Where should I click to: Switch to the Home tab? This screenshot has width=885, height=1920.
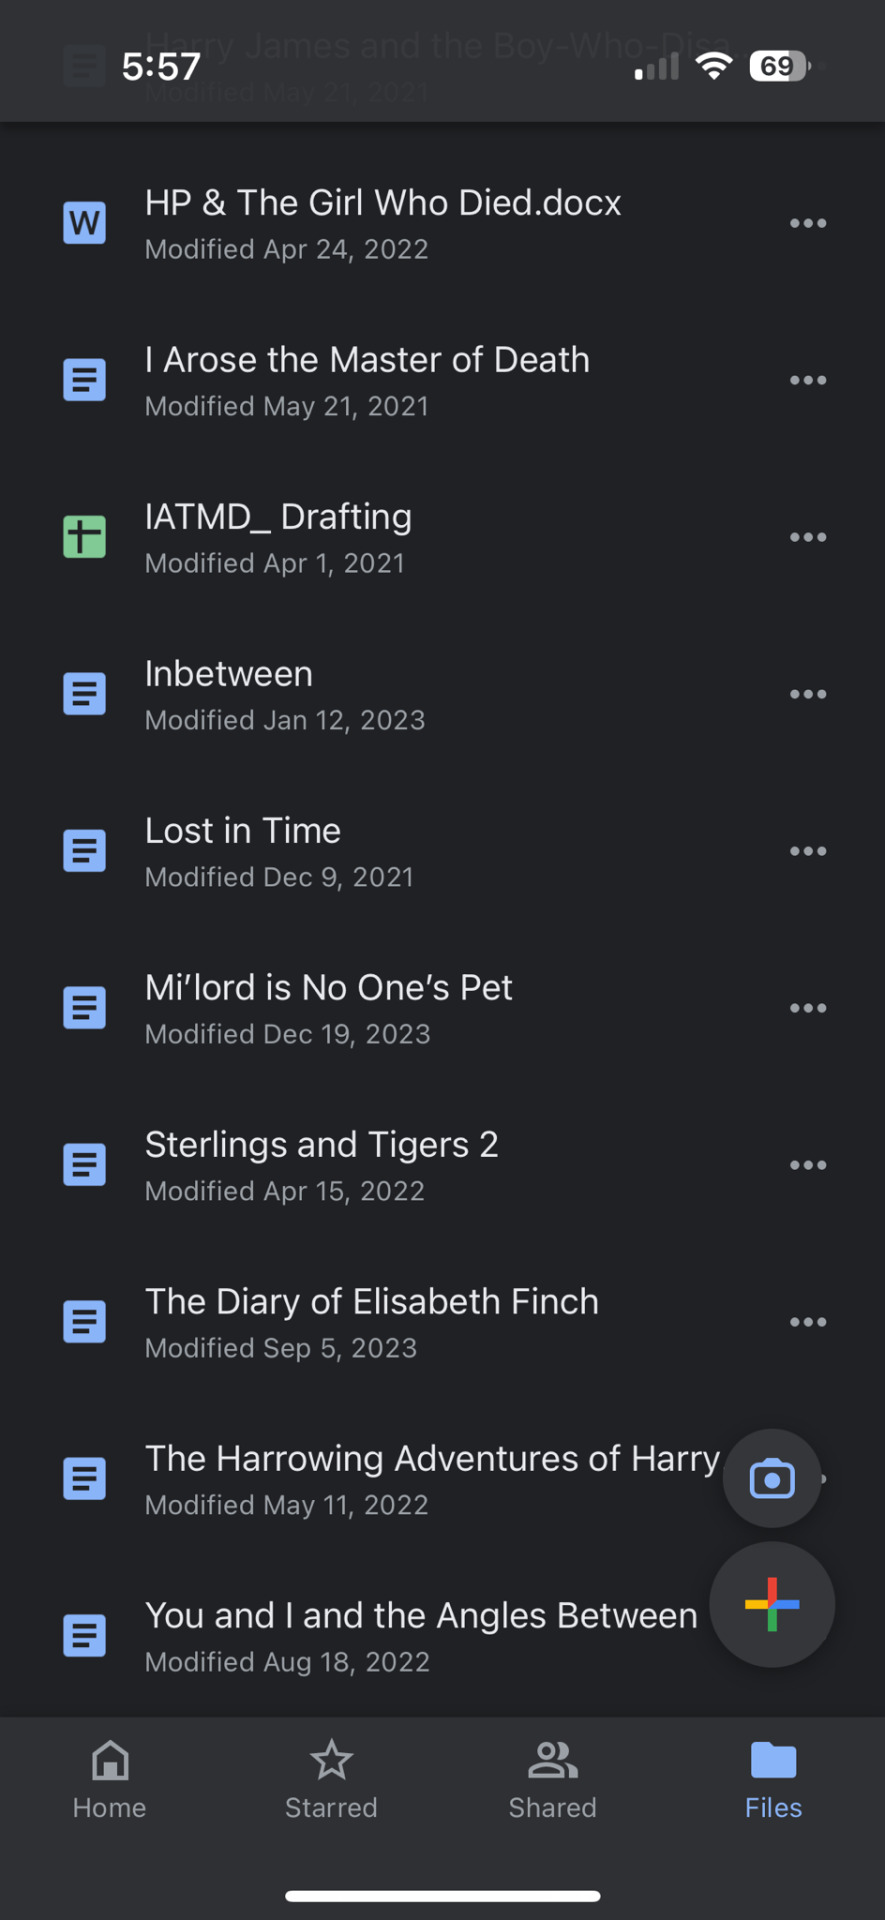(x=110, y=1781)
